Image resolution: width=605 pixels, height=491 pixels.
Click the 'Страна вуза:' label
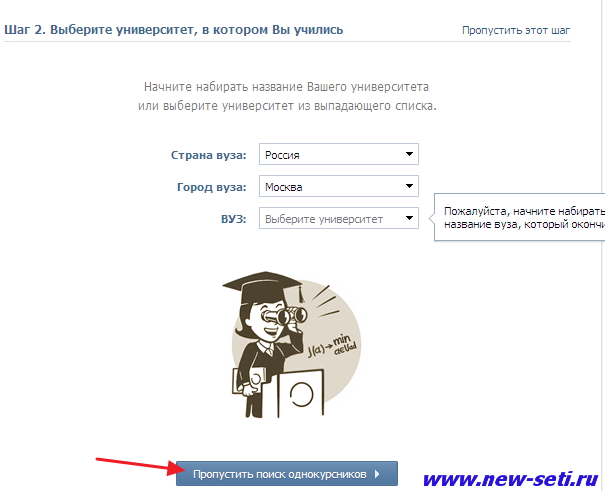(x=208, y=155)
